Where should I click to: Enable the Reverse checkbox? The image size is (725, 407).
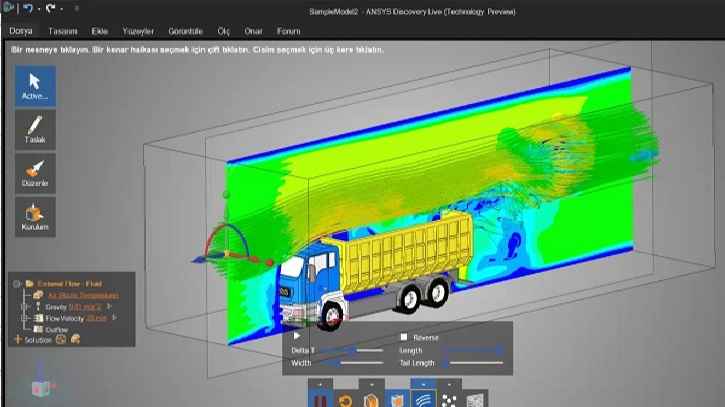pyautogui.click(x=404, y=337)
